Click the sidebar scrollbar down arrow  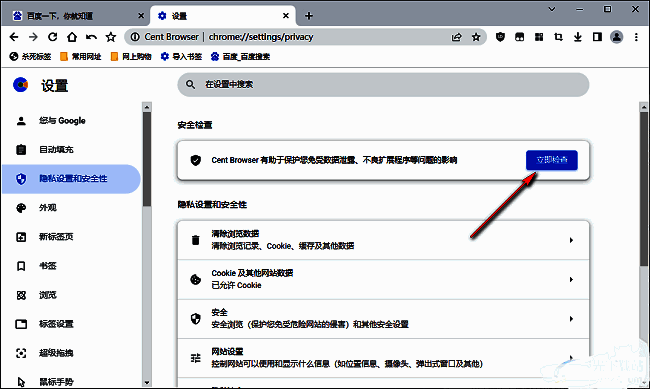pos(147,382)
